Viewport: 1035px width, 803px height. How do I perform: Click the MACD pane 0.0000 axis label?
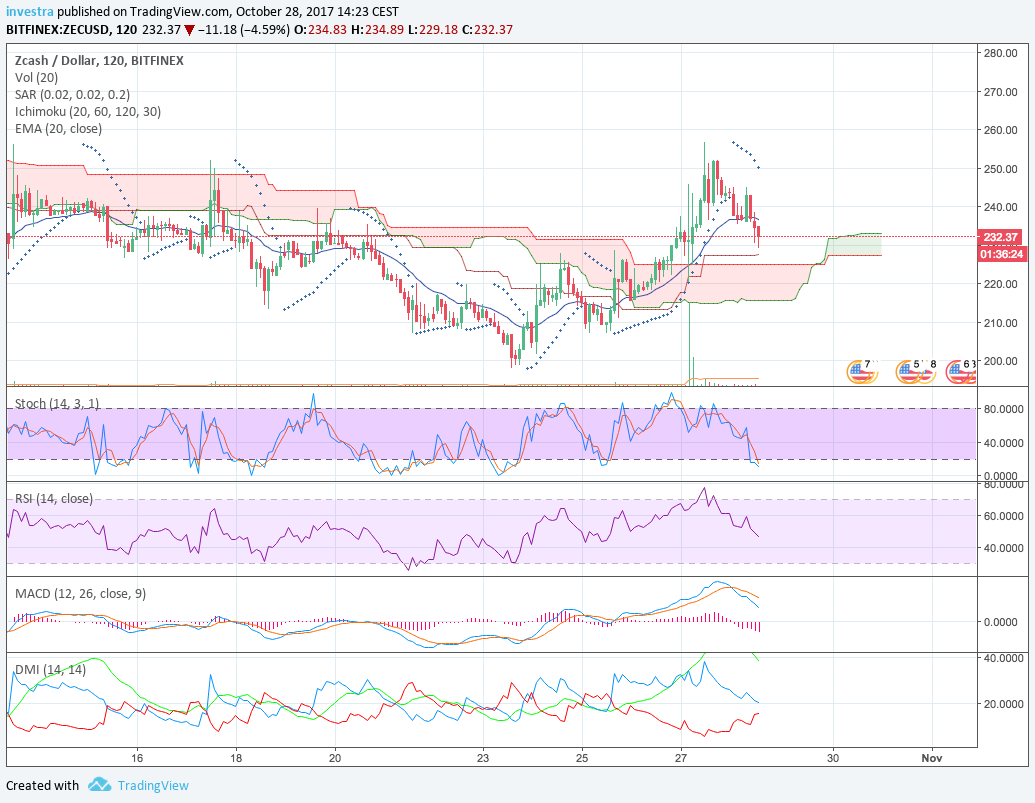pyautogui.click(x=1003, y=622)
